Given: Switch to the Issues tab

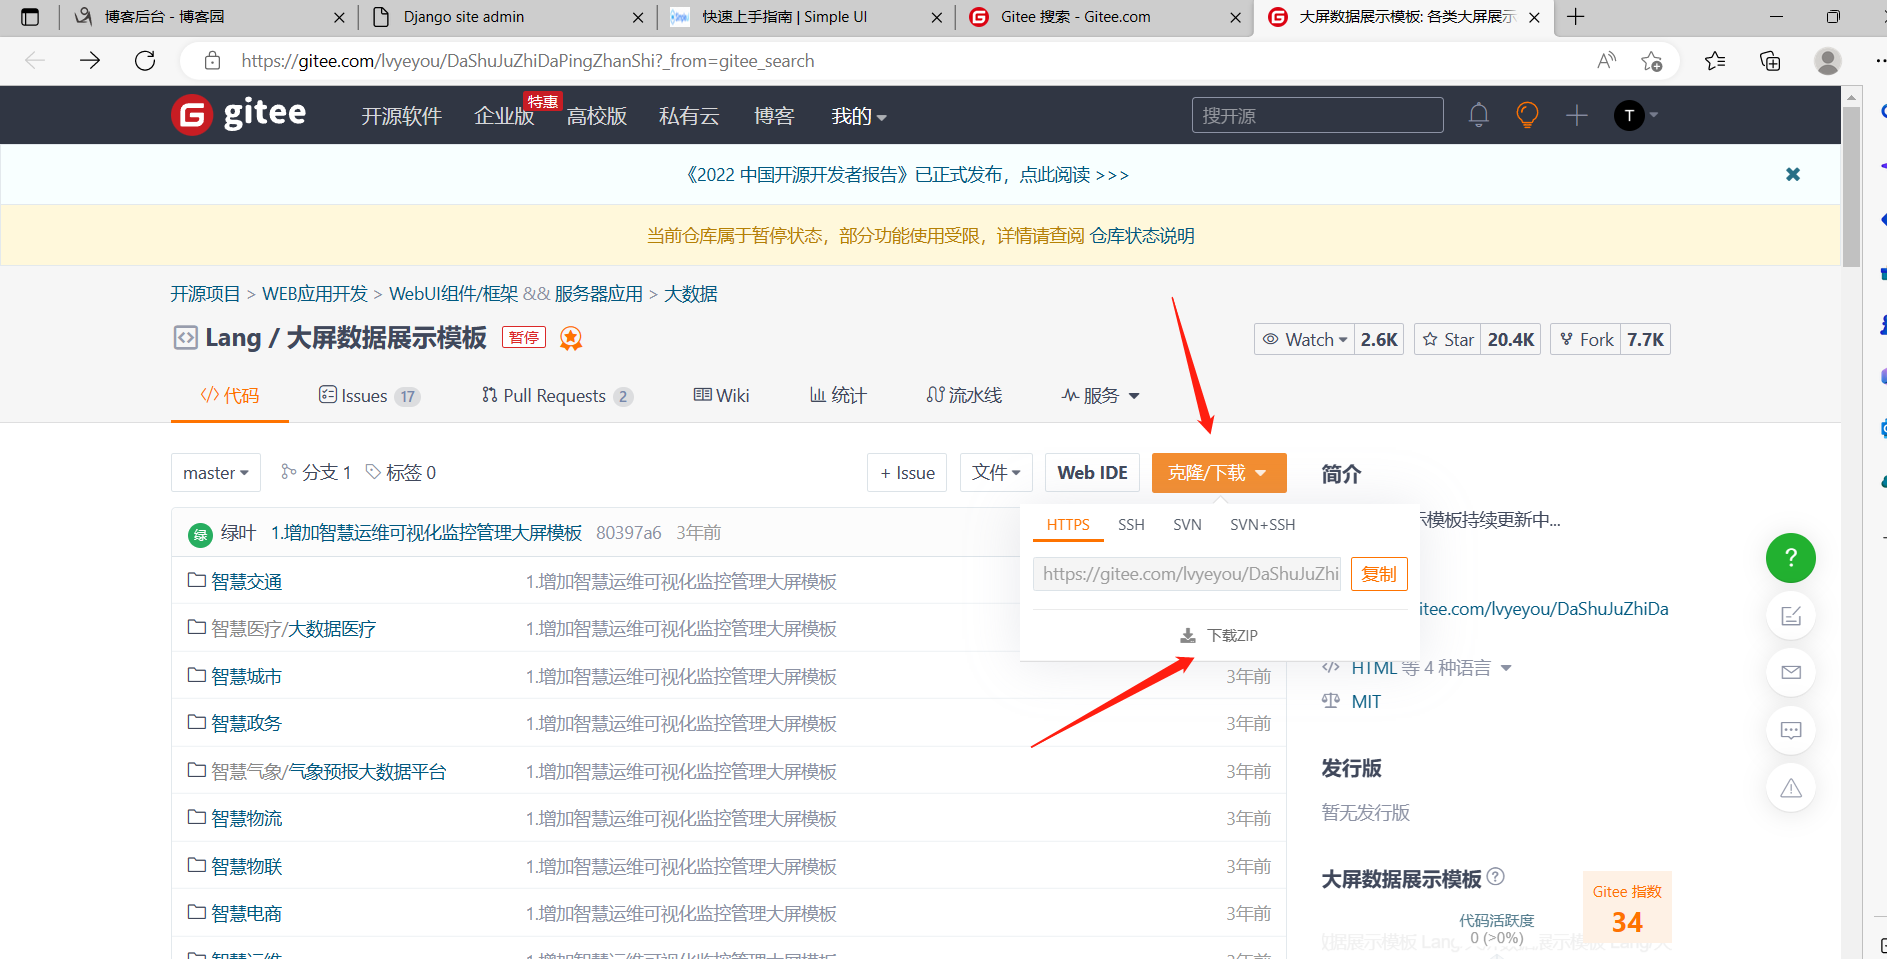Looking at the screenshot, I should 369,396.
